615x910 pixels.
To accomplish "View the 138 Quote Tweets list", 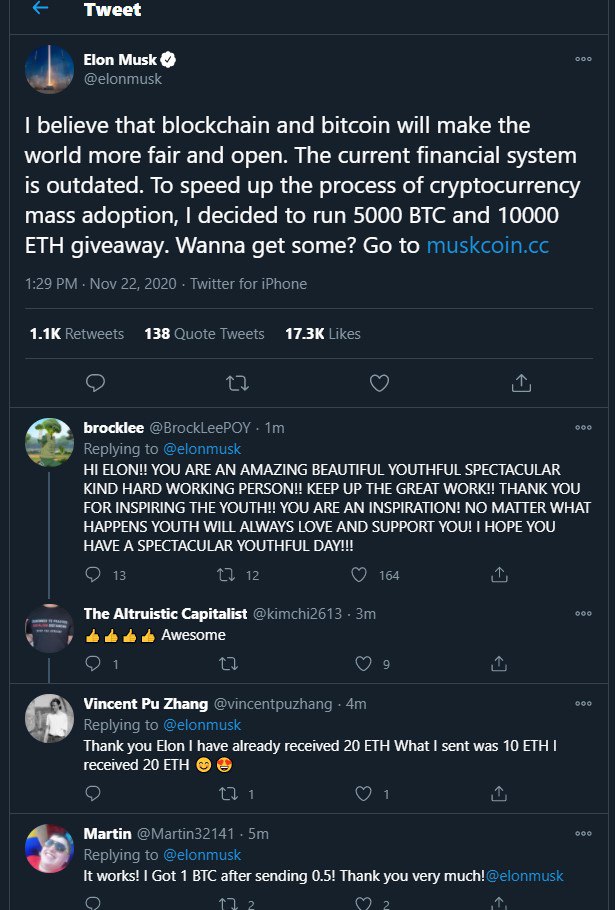I will [204, 334].
